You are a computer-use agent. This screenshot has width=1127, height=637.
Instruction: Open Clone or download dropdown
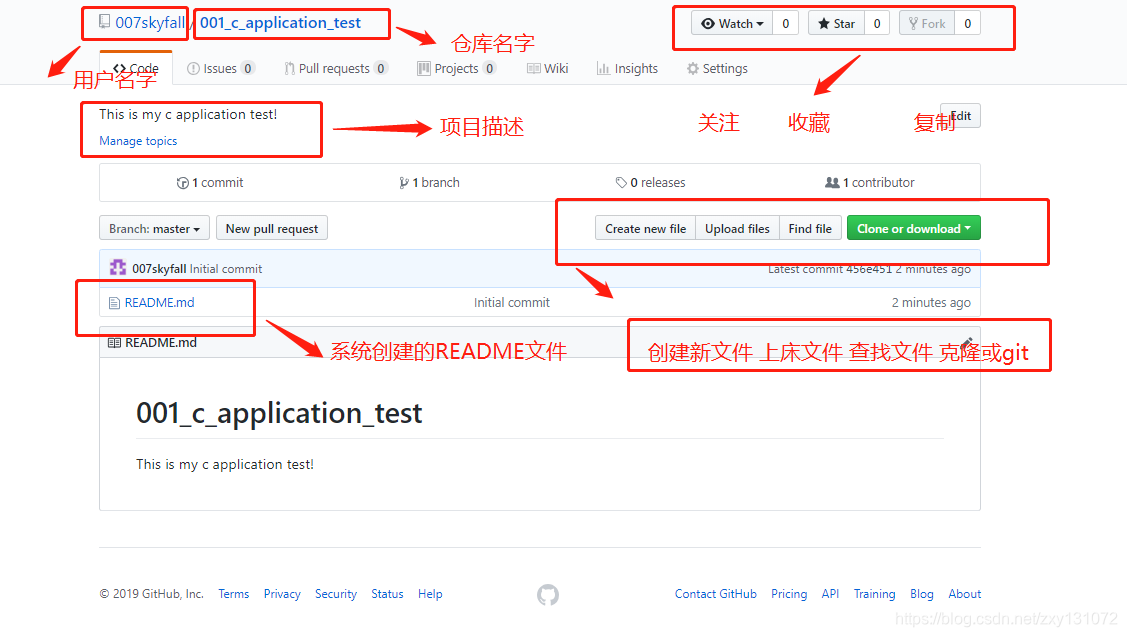914,229
